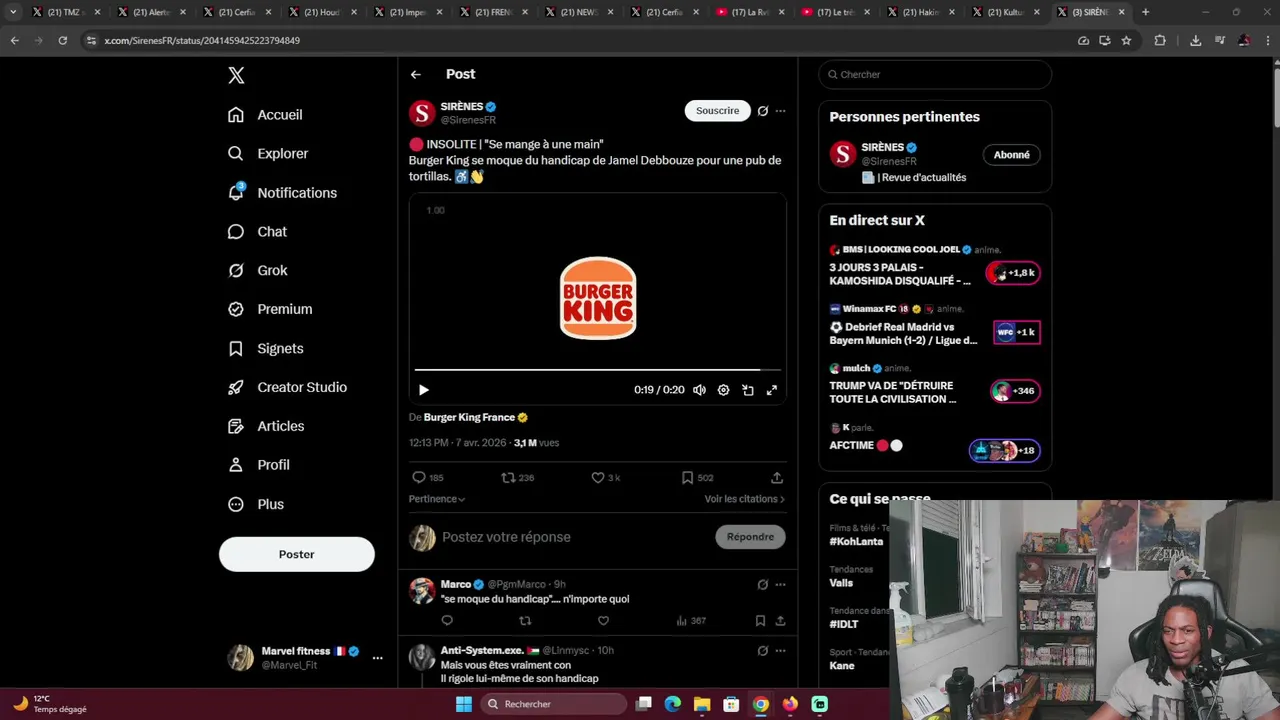Click the views icon showing 367
The width and height of the screenshot is (1280, 720).
(x=691, y=621)
